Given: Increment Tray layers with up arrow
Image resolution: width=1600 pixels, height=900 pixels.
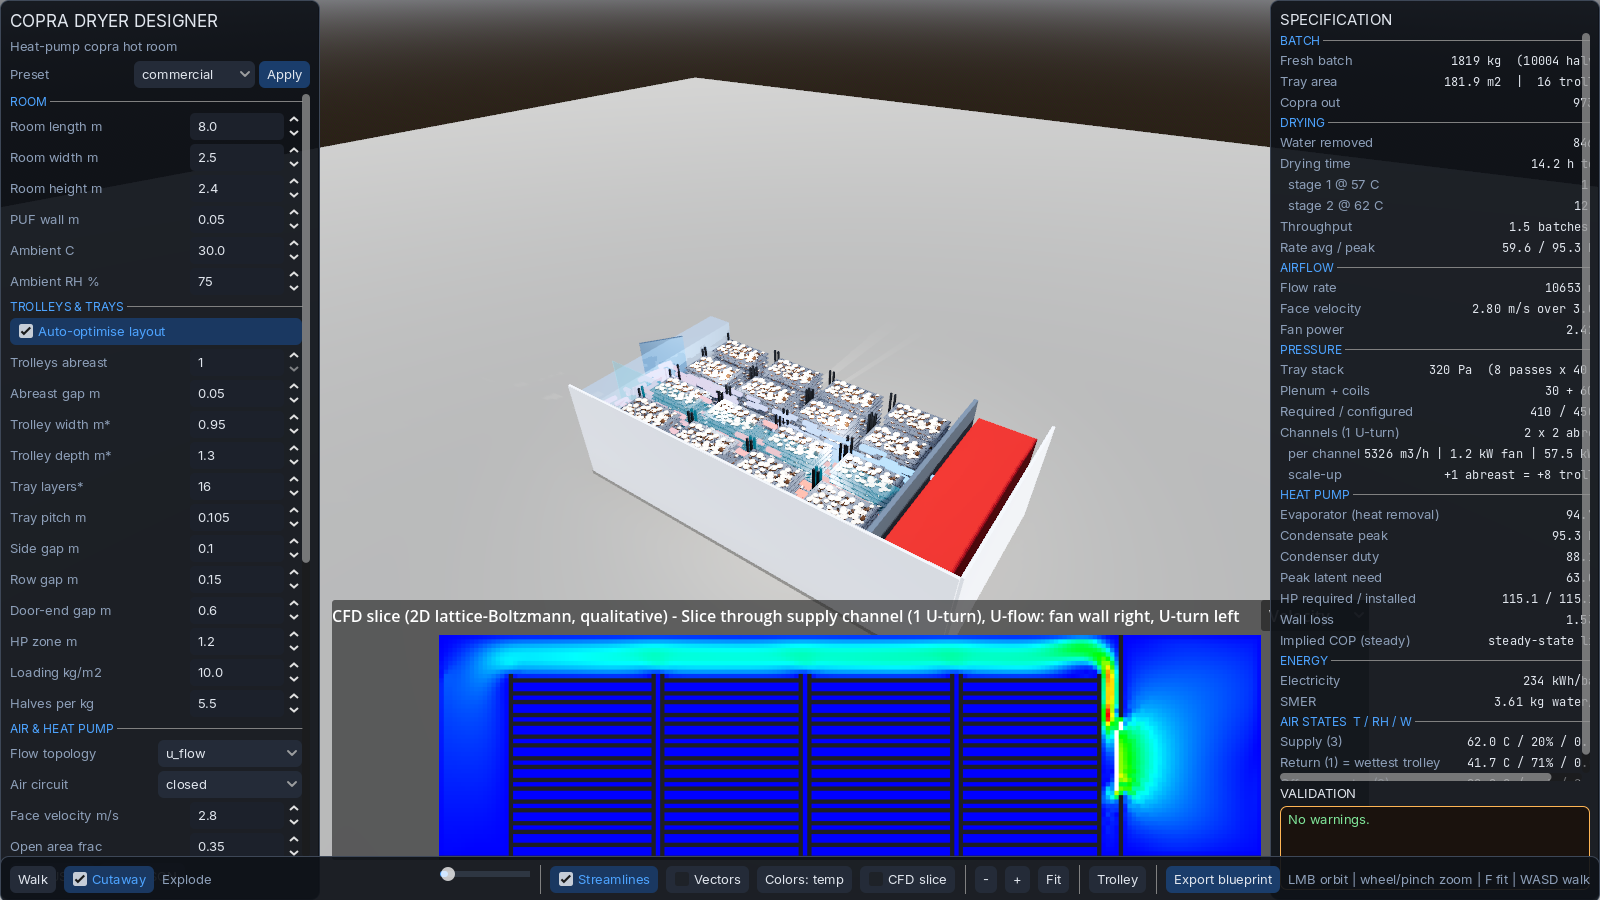Looking at the screenshot, I should [294, 480].
